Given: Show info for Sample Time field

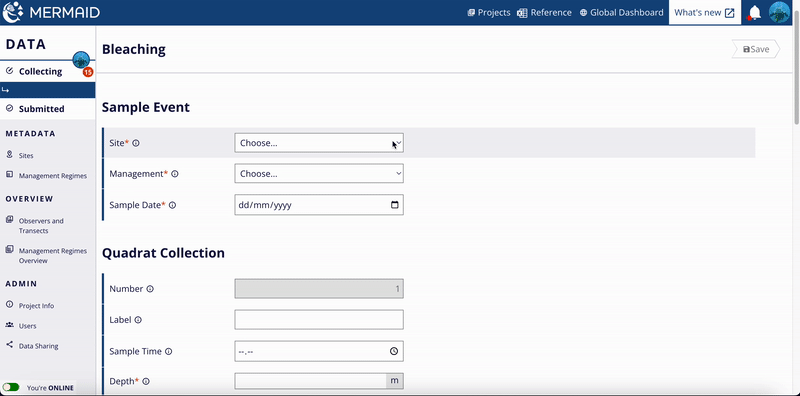Looking at the screenshot, I should click(x=168, y=352).
